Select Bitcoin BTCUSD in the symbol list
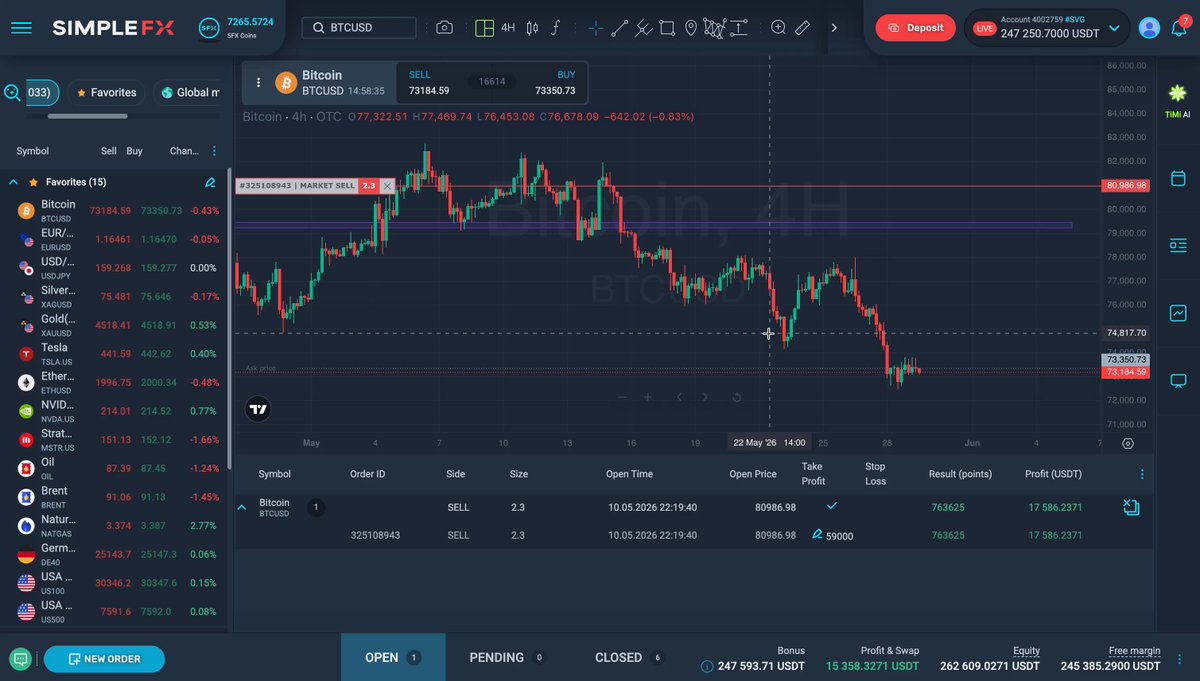Screen dimensions: 1200x681 pyautogui.click(x=114, y=210)
